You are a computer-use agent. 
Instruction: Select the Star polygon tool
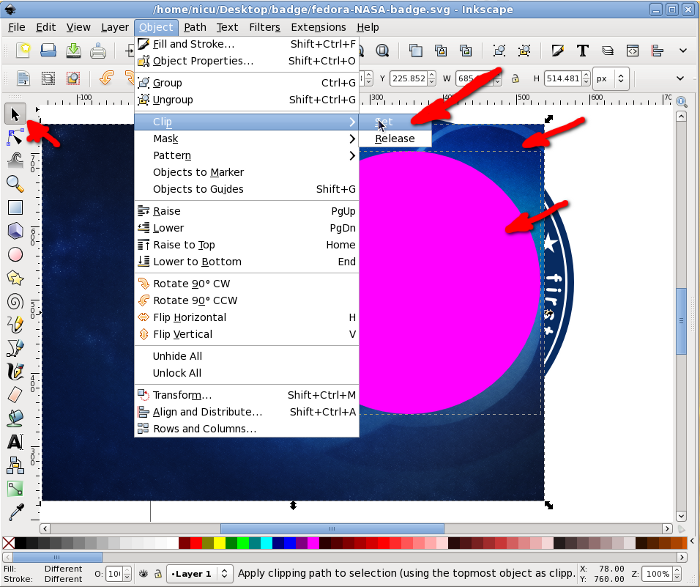(15, 278)
